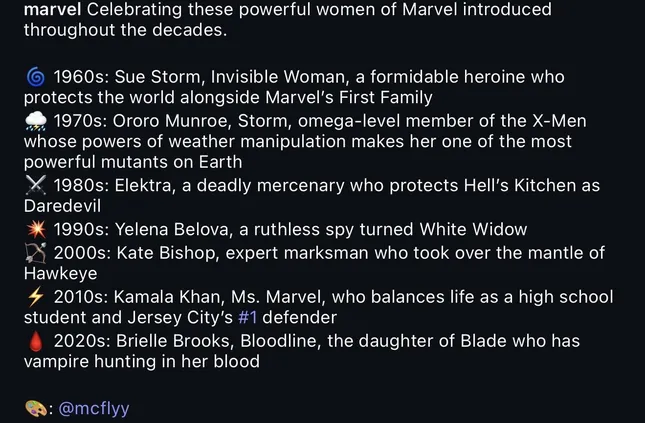The width and height of the screenshot is (645, 423).
Task: Click the bow and arrow emoji
Action: (x=33, y=252)
